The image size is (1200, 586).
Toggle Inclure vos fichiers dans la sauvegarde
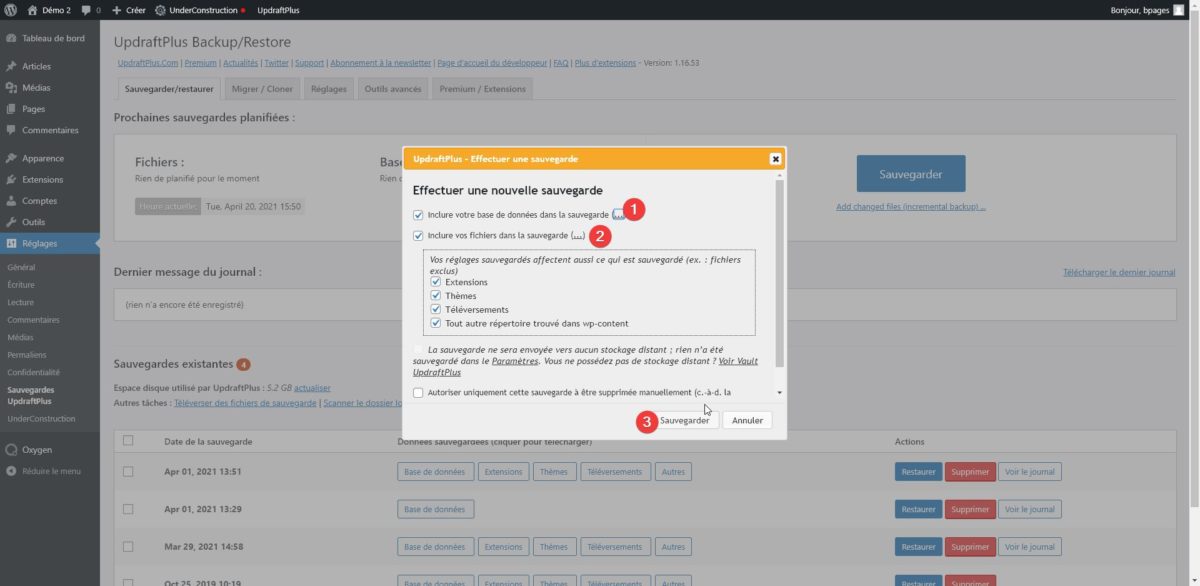tap(418, 236)
